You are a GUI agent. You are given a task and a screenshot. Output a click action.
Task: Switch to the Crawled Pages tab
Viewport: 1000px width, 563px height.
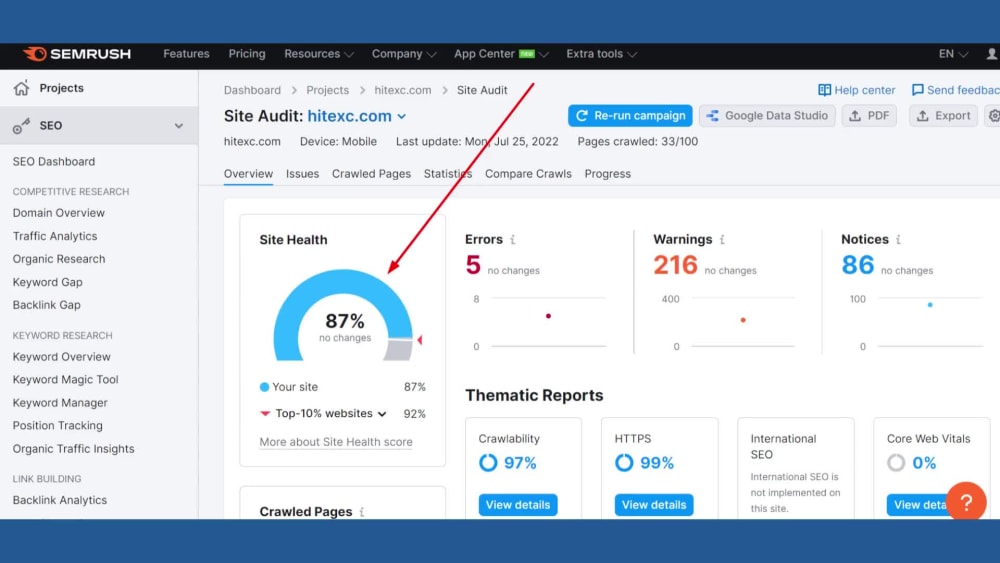click(x=371, y=174)
